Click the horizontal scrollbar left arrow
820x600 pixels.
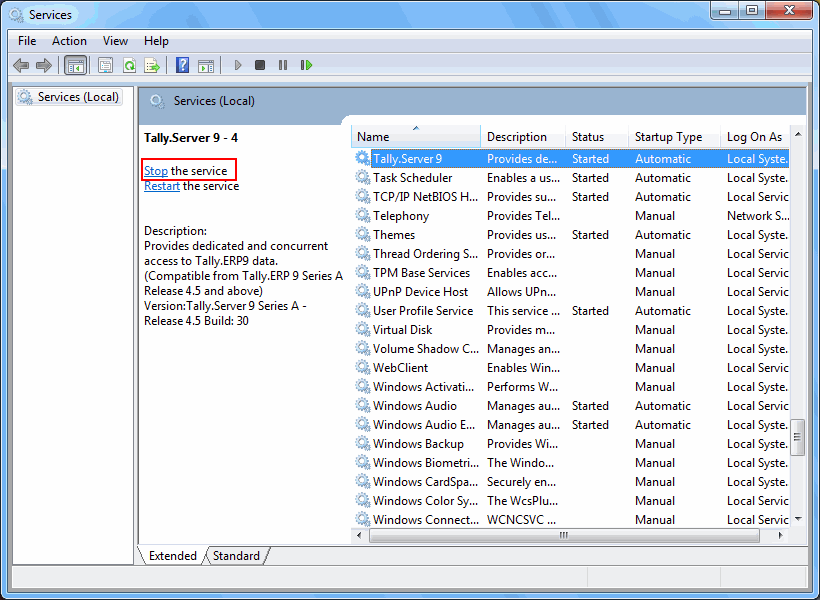(359, 535)
